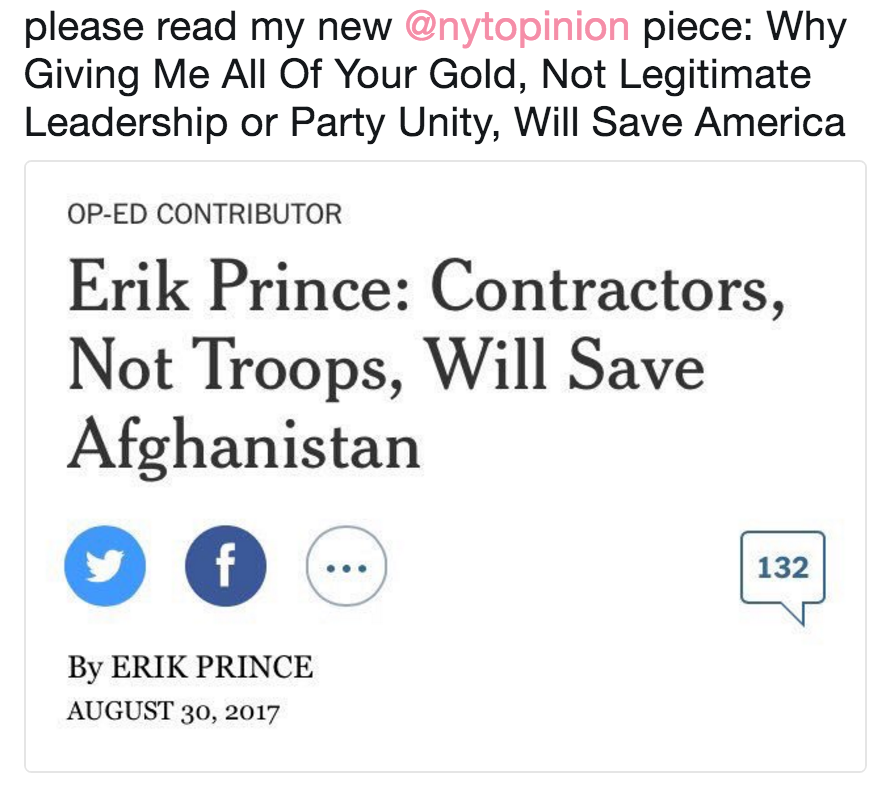Click "Leadership or Party Unity" tweet text

click(x=262, y=123)
